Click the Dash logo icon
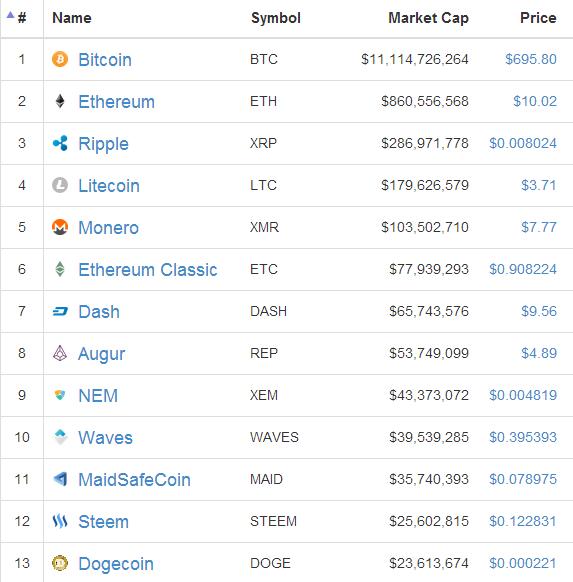This screenshot has height=582, width=573. 60,311
